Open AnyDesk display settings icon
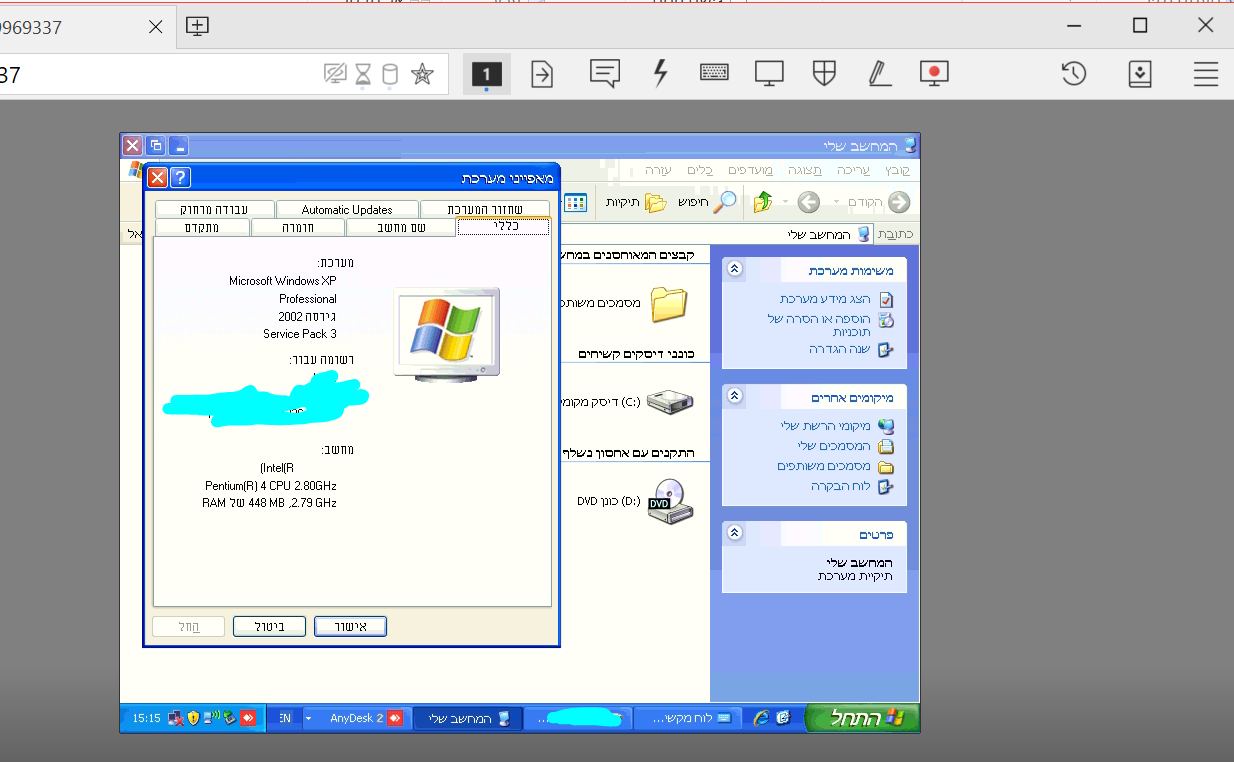Screen dimensions: 1234x762 (x=769, y=73)
